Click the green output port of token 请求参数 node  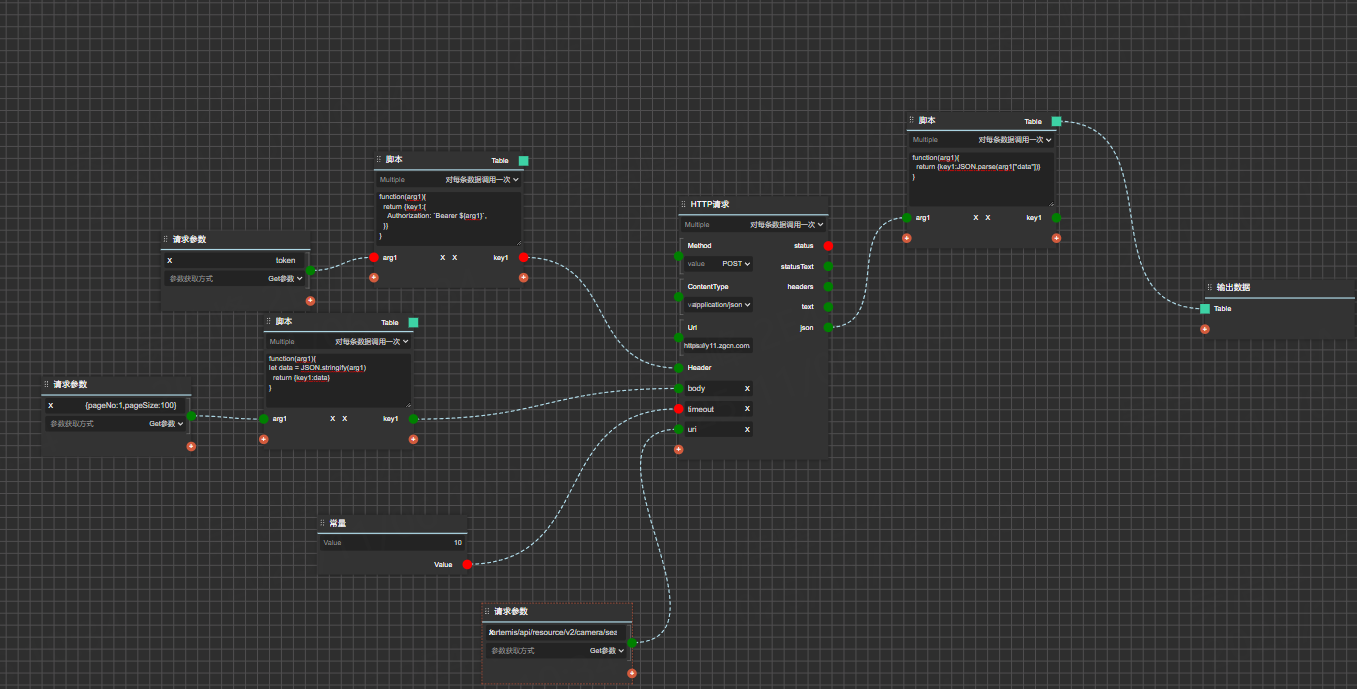(310, 270)
